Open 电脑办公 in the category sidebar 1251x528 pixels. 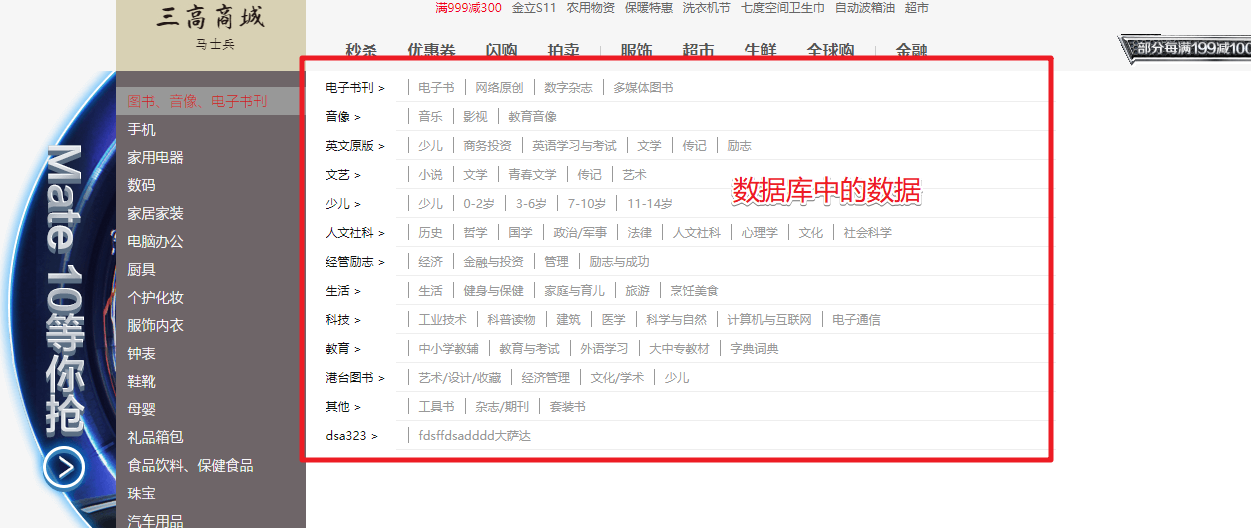155,241
